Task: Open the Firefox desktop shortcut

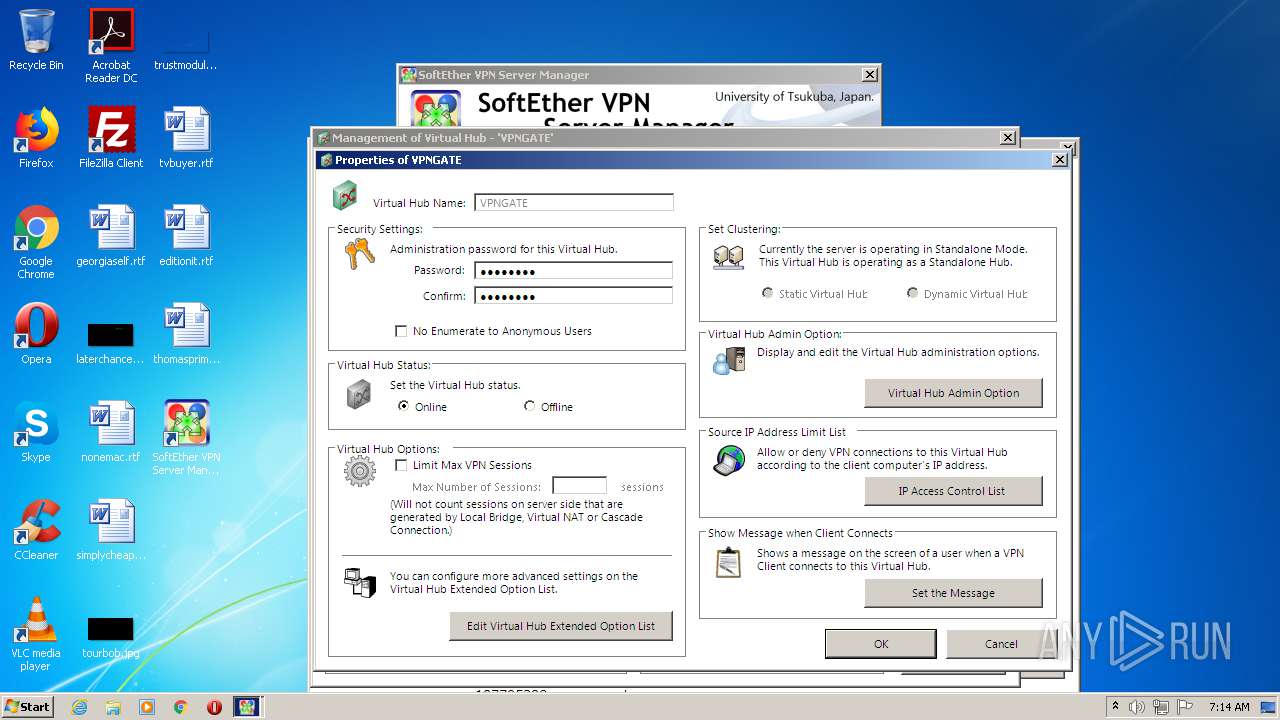Action: [36, 138]
